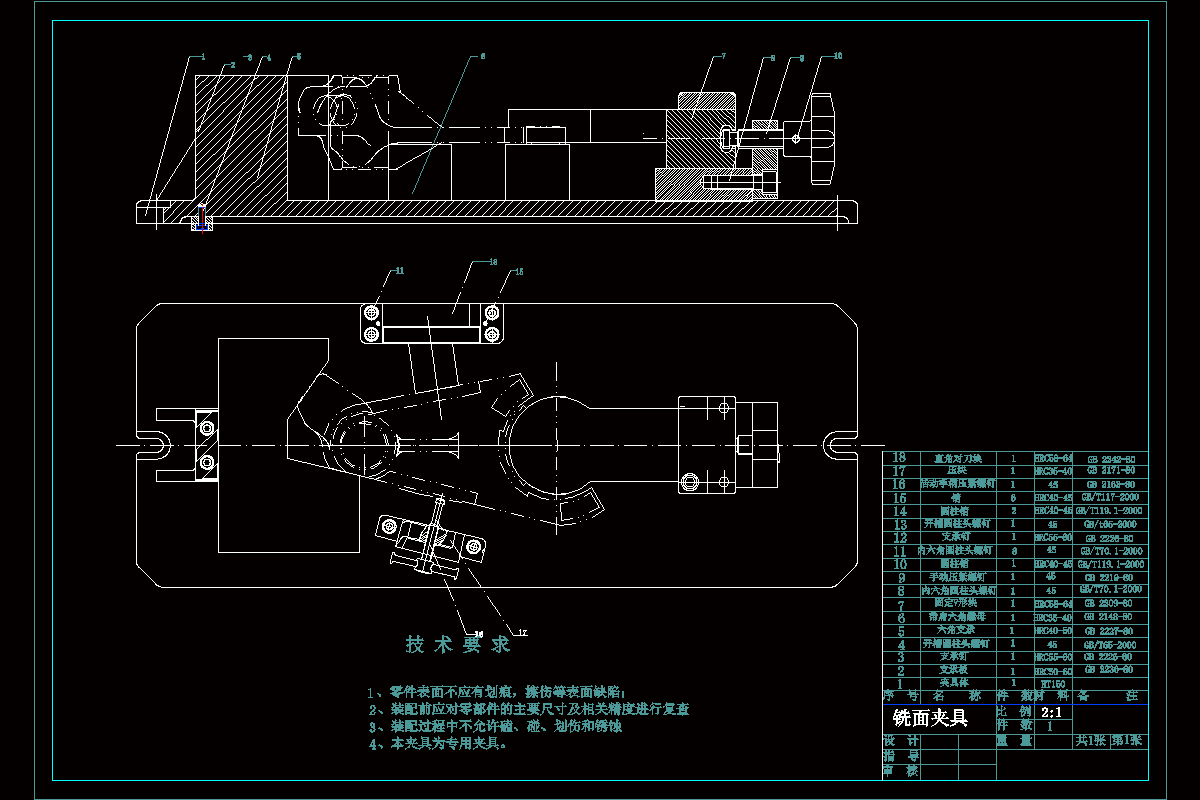This screenshot has width=1200, height=800.
Task: Click the 共1张 sheet count text
Action: click(1091, 741)
